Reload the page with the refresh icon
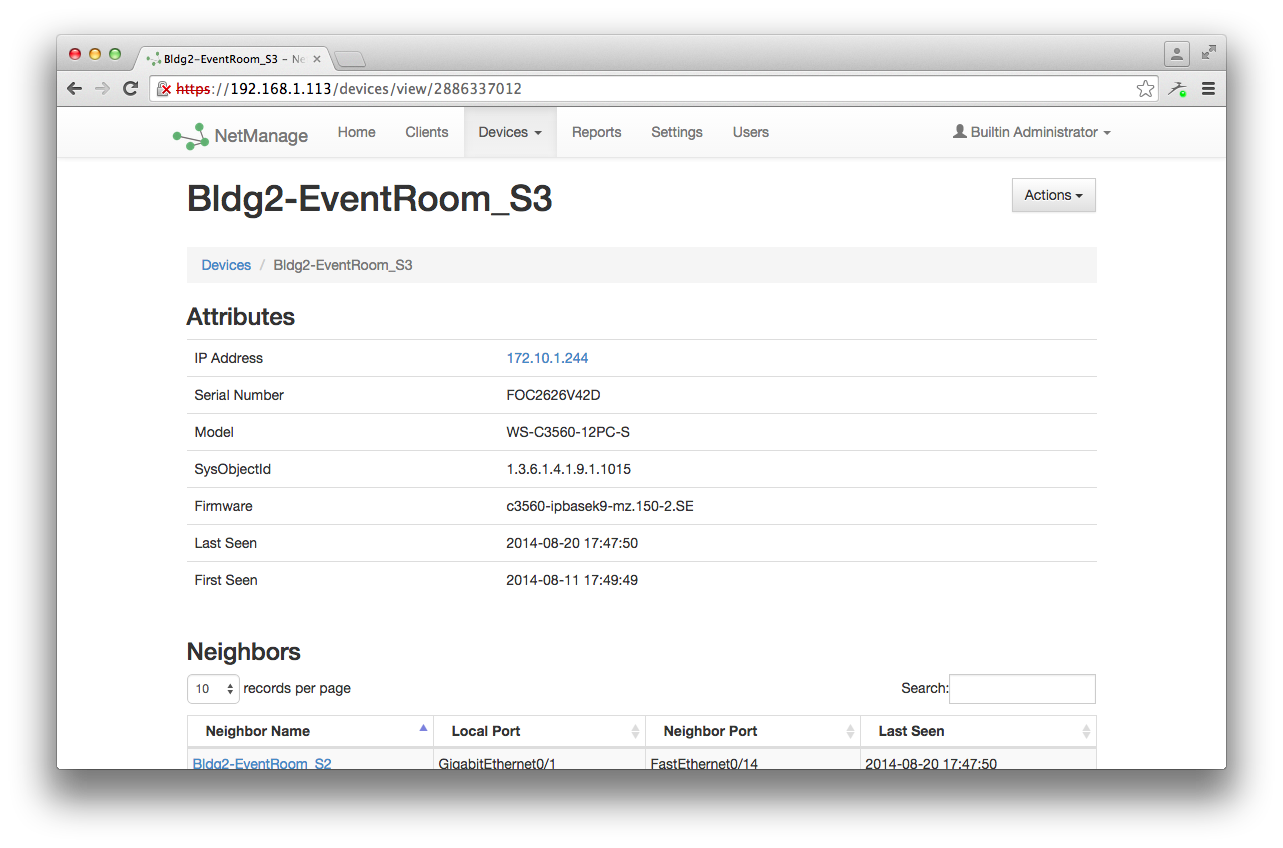1283x848 pixels. [x=130, y=88]
